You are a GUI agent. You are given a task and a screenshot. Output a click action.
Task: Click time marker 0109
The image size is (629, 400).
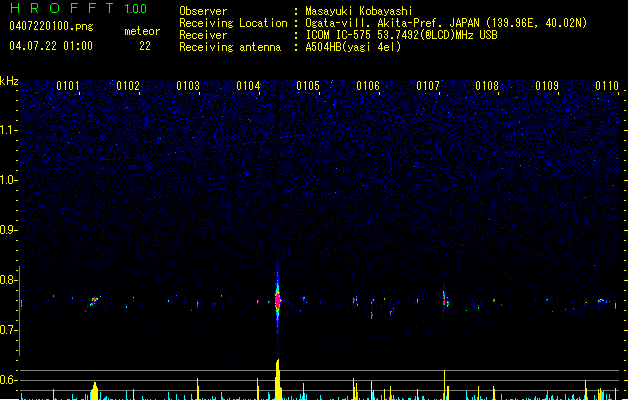(547, 86)
